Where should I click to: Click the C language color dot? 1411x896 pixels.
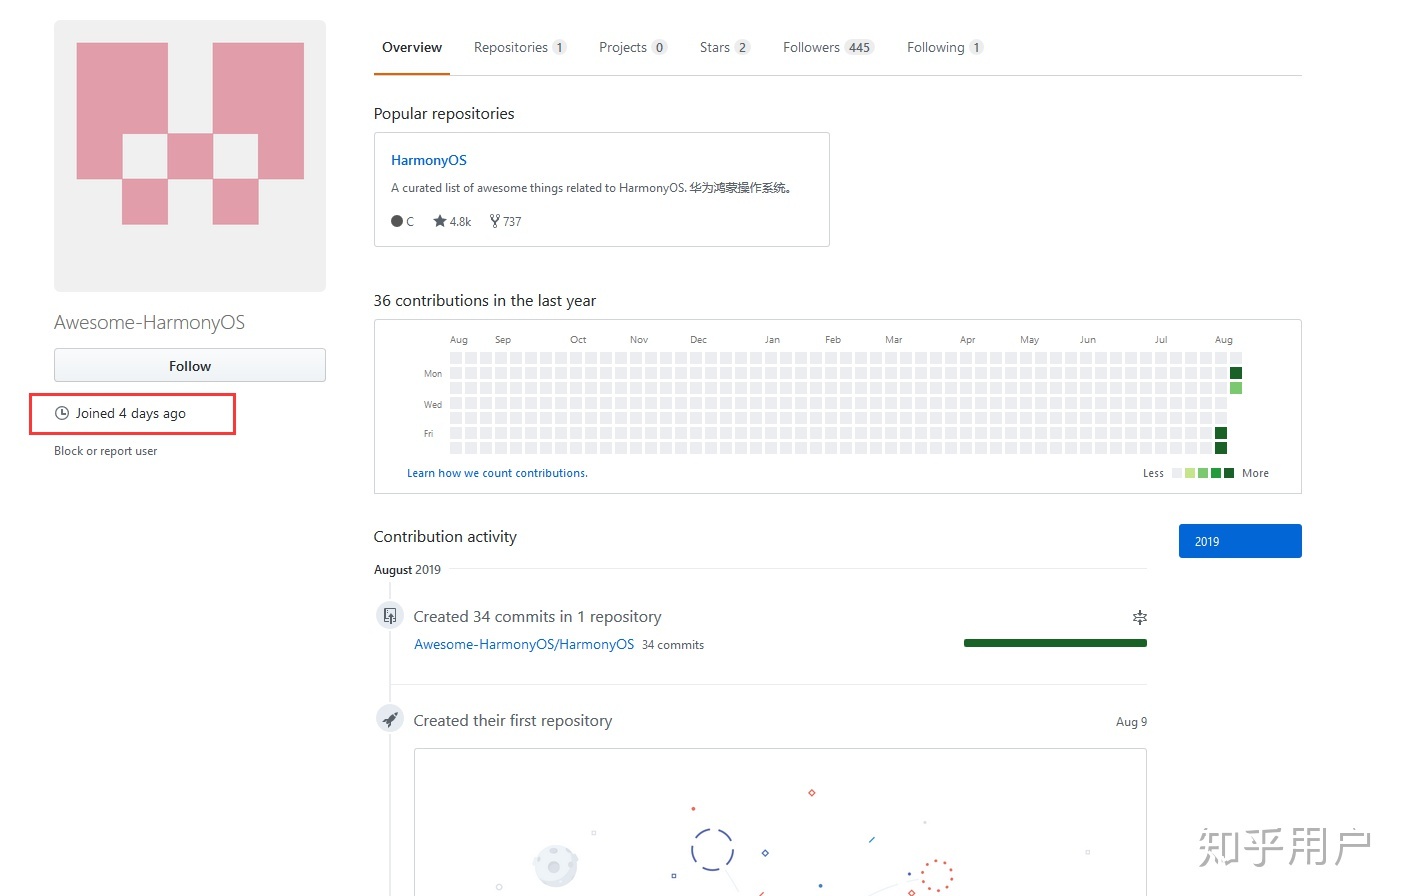coord(397,221)
